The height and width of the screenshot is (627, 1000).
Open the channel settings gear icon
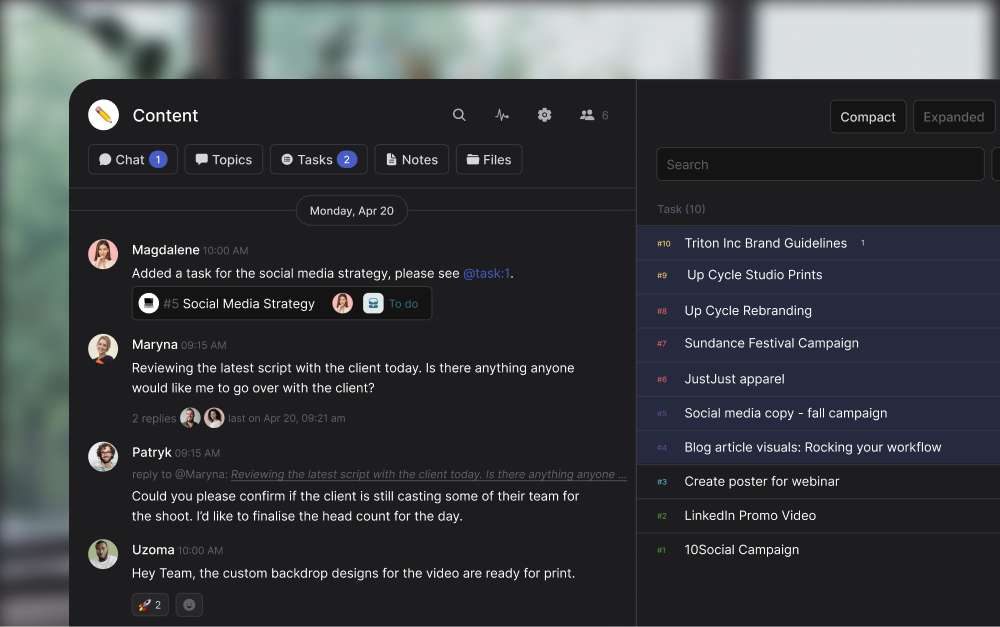[544, 114]
